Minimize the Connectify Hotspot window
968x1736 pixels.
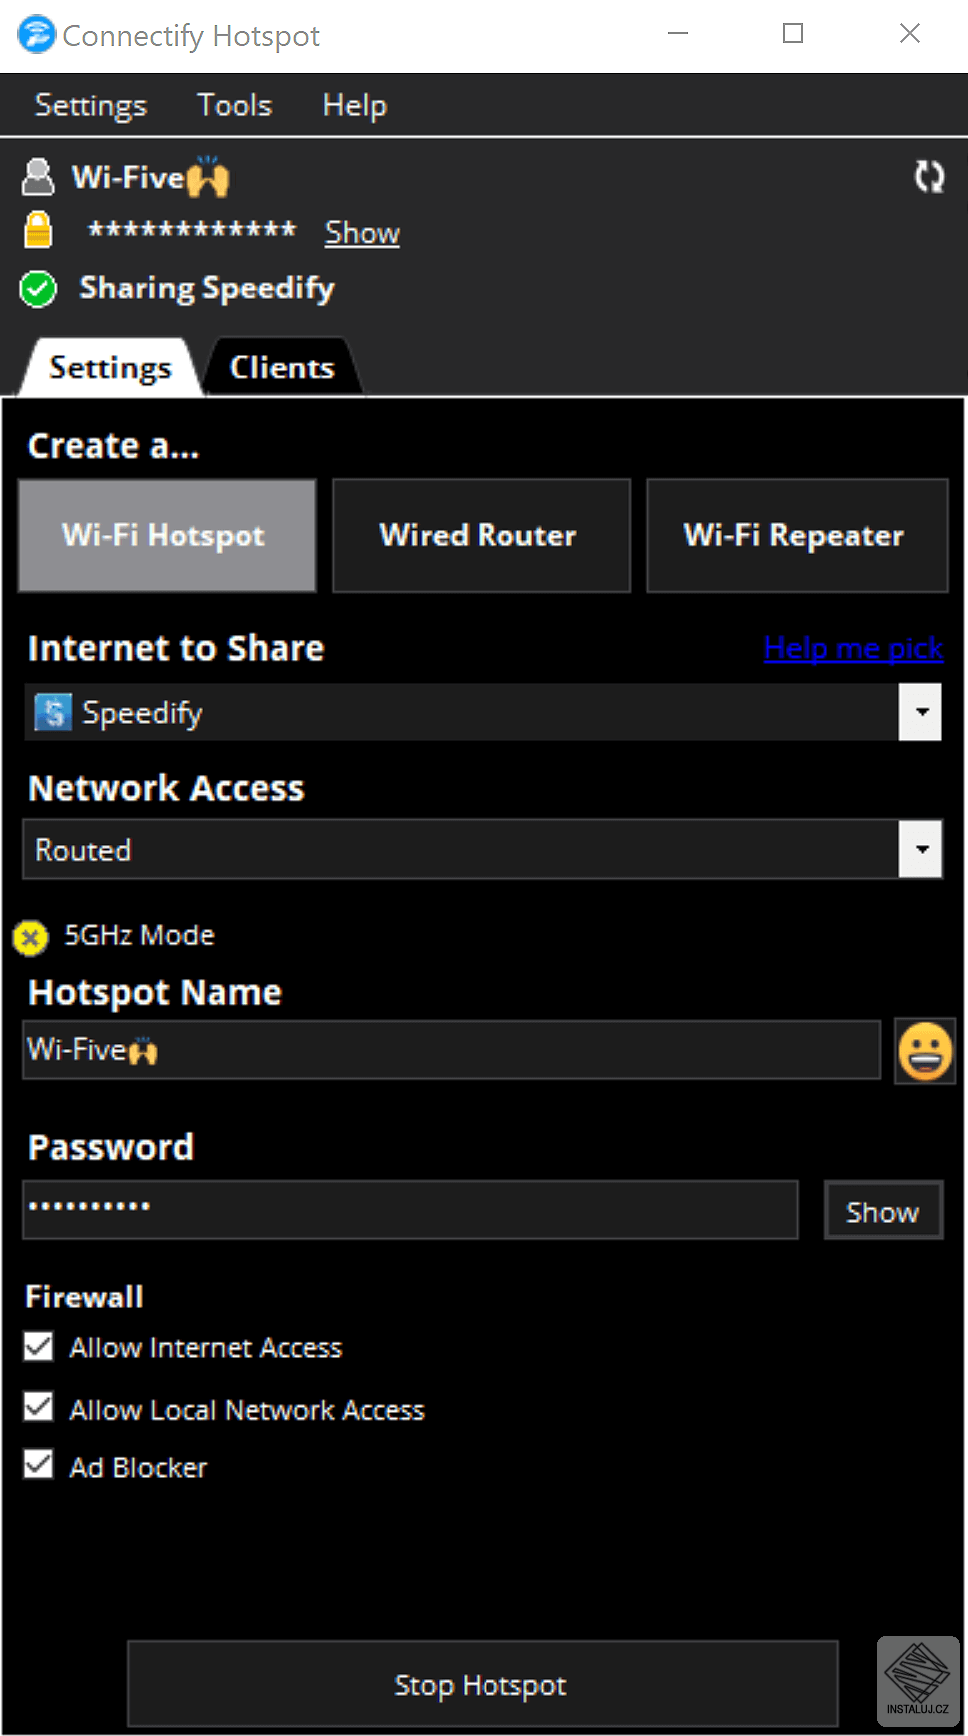[678, 34]
